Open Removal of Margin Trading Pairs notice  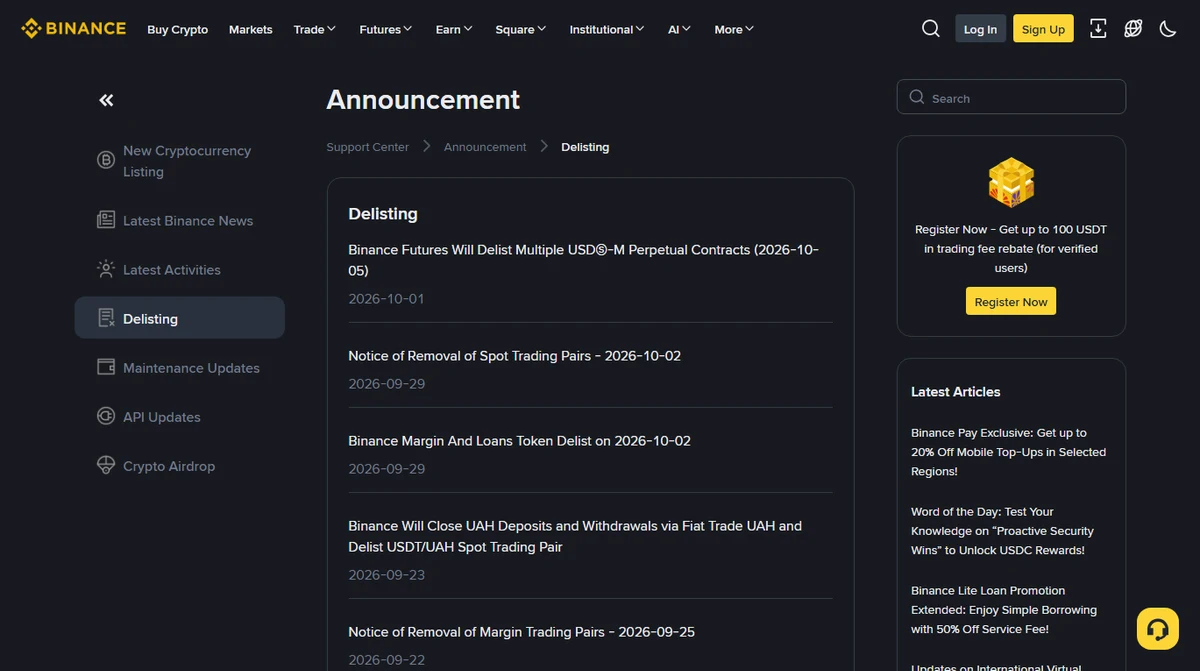tap(521, 632)
